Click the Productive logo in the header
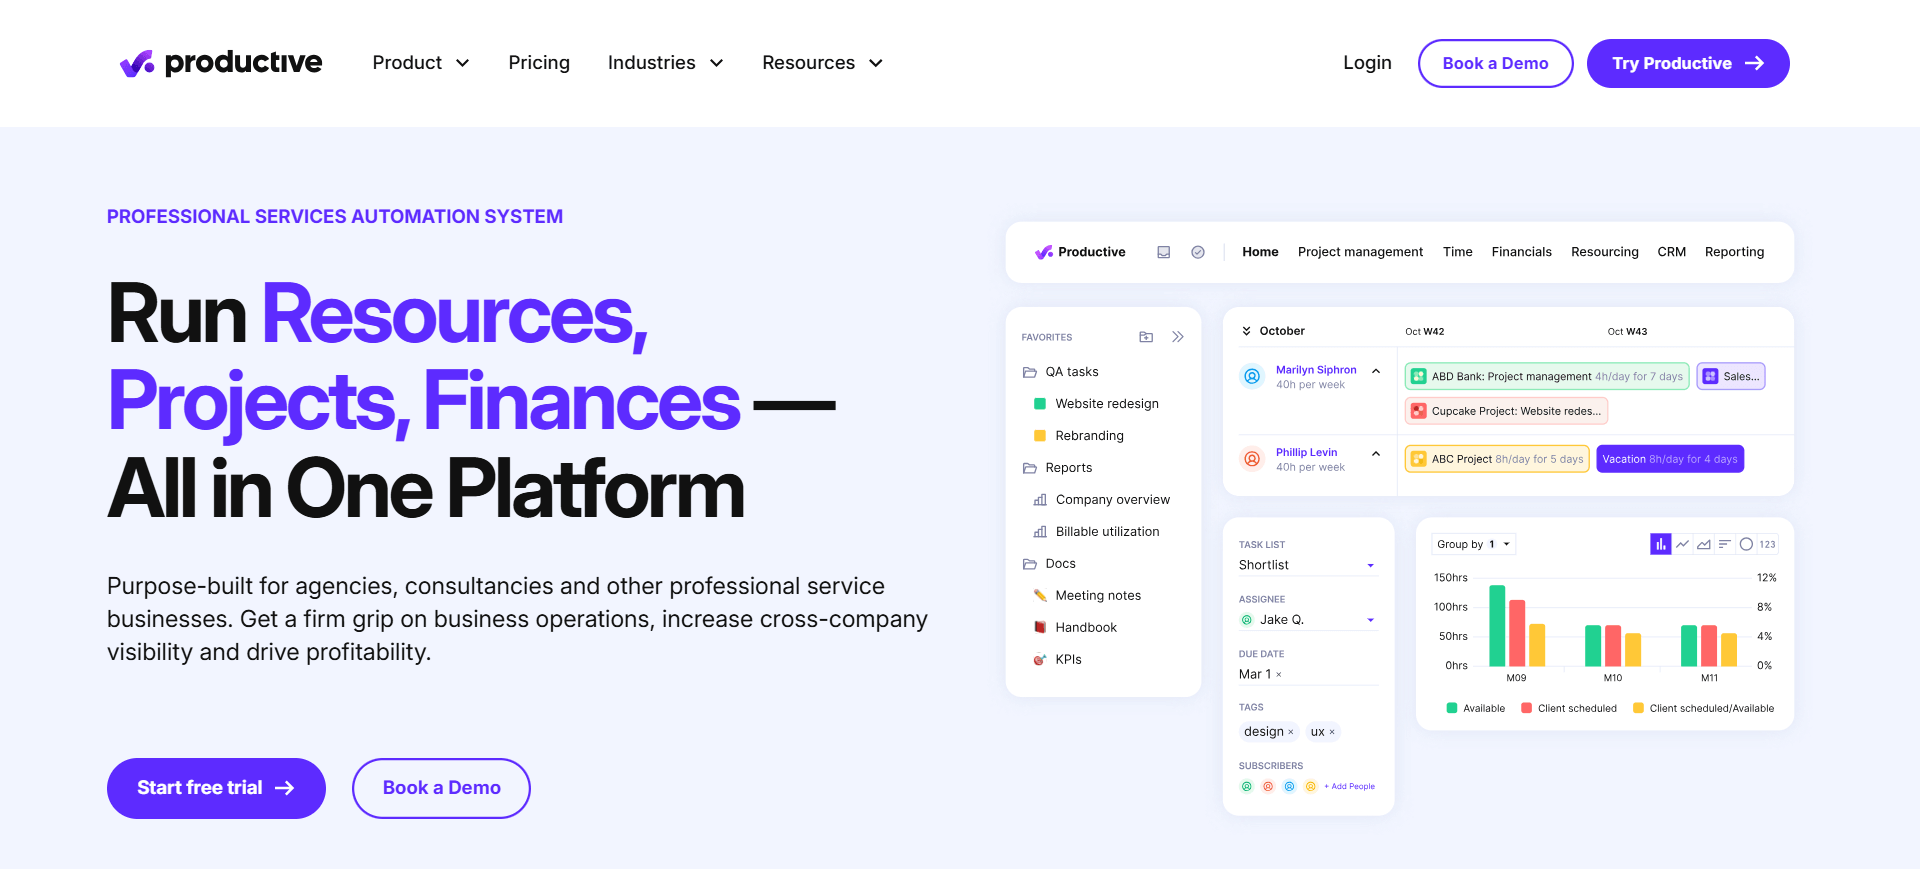 (221, 63)
